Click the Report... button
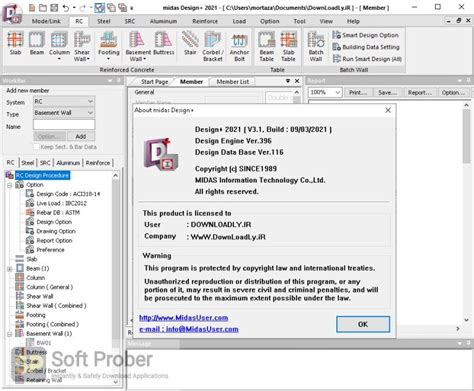 420,92
